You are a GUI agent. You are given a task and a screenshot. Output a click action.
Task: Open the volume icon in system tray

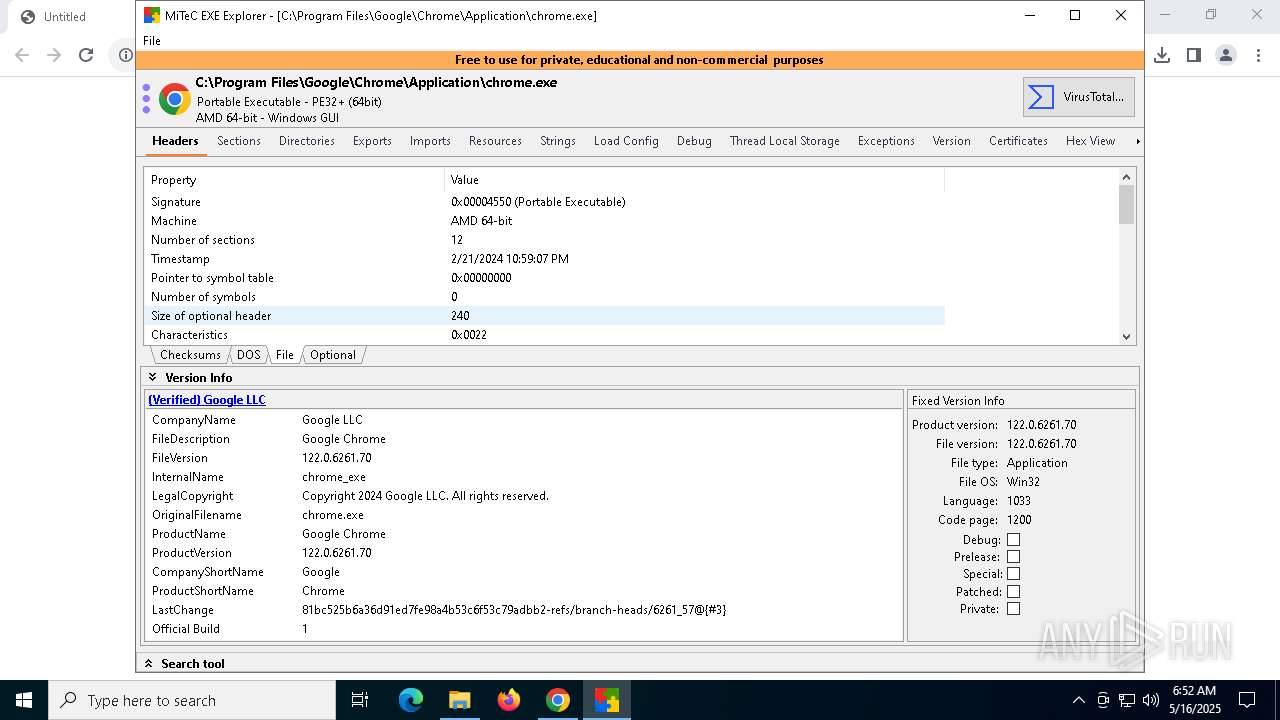click(1151, 700)
